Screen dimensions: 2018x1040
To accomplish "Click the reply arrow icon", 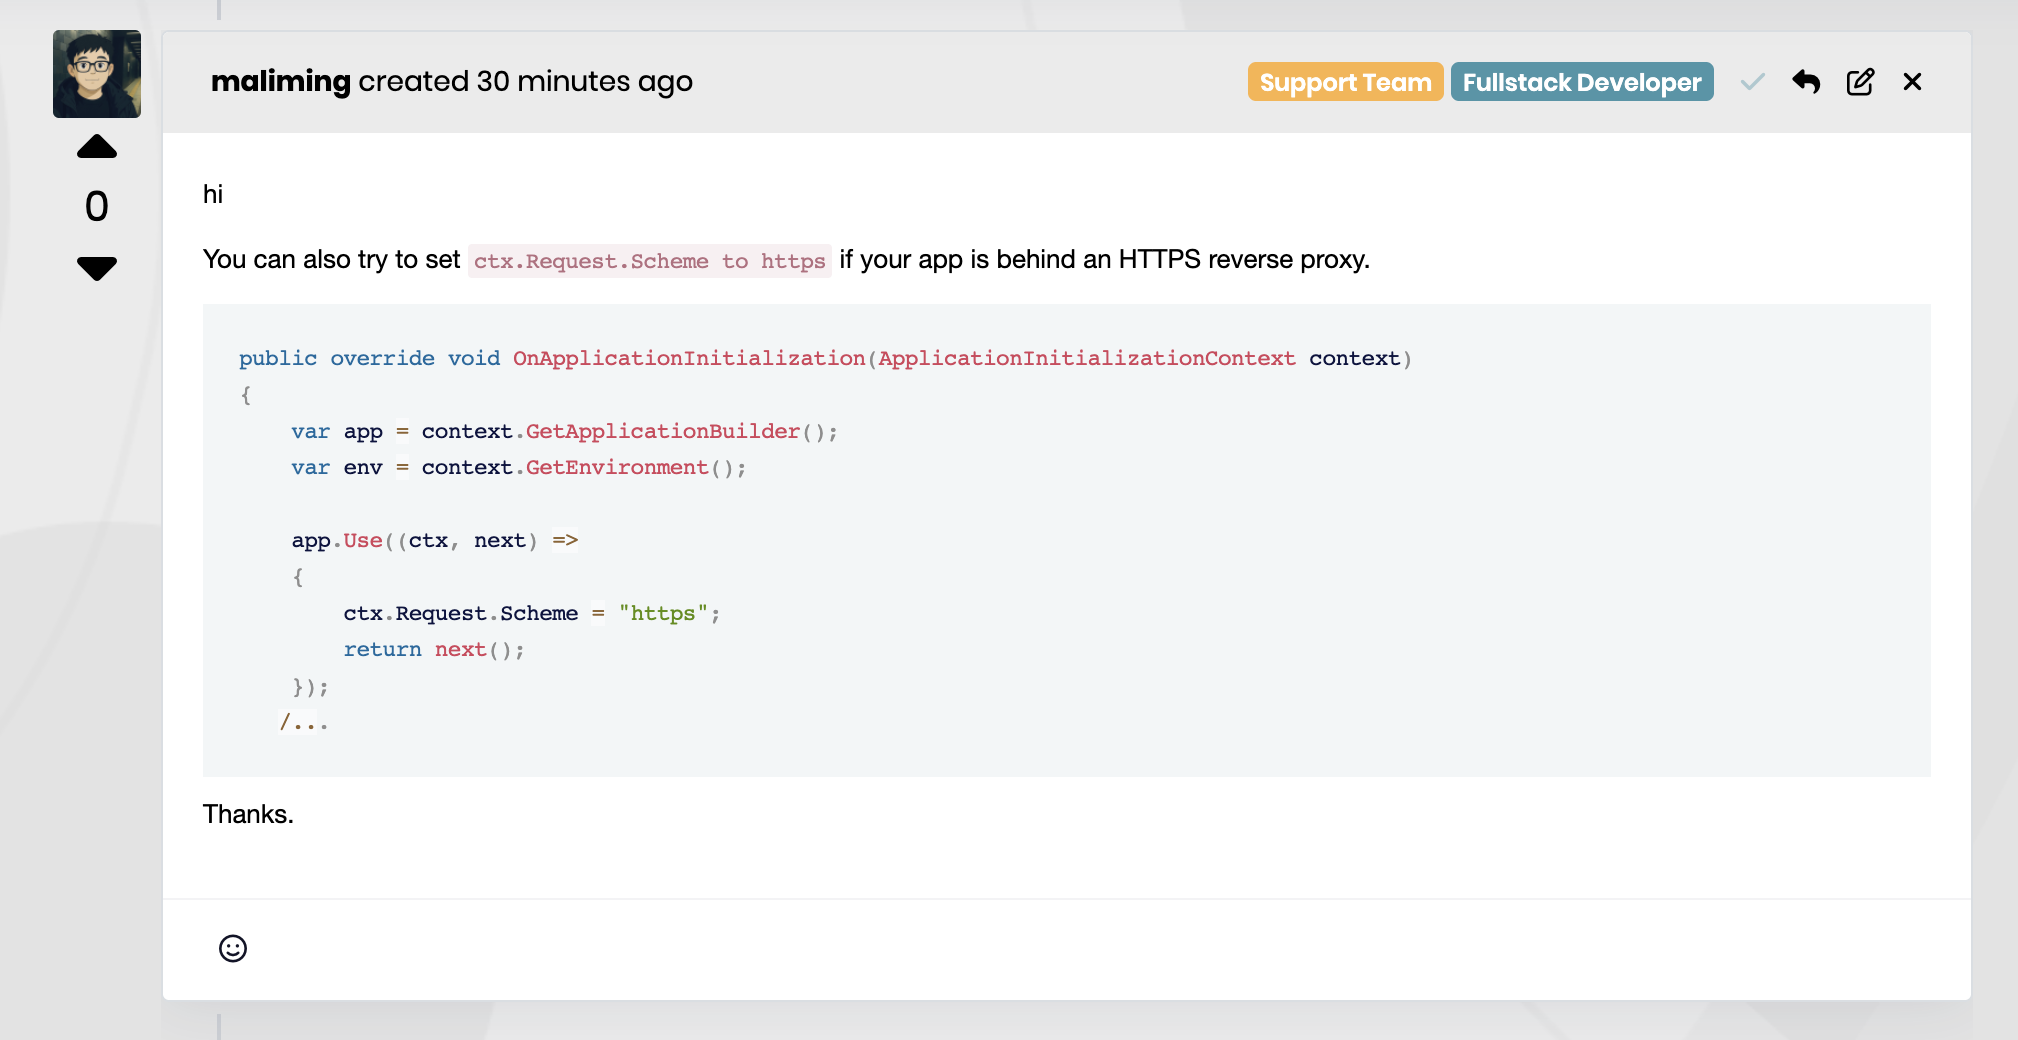I will [x=1806, y=82].
